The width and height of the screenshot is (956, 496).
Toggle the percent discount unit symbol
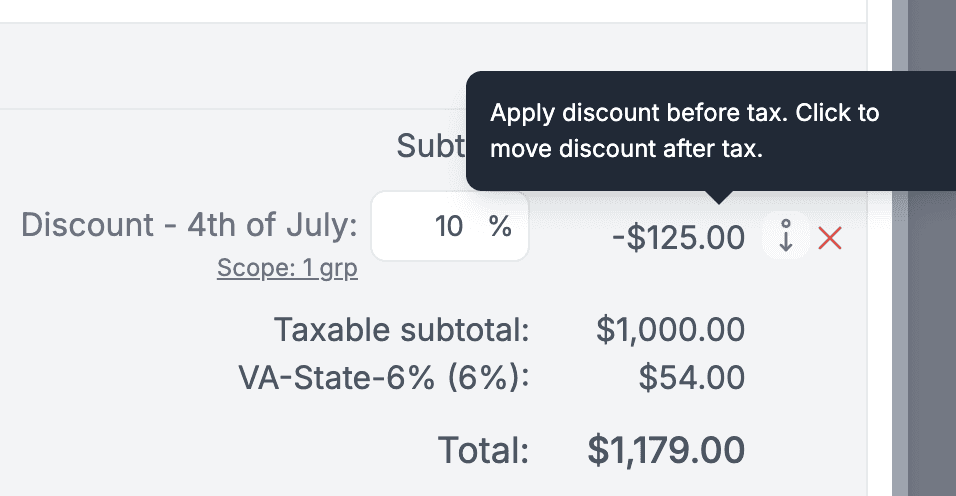(500, 227)
